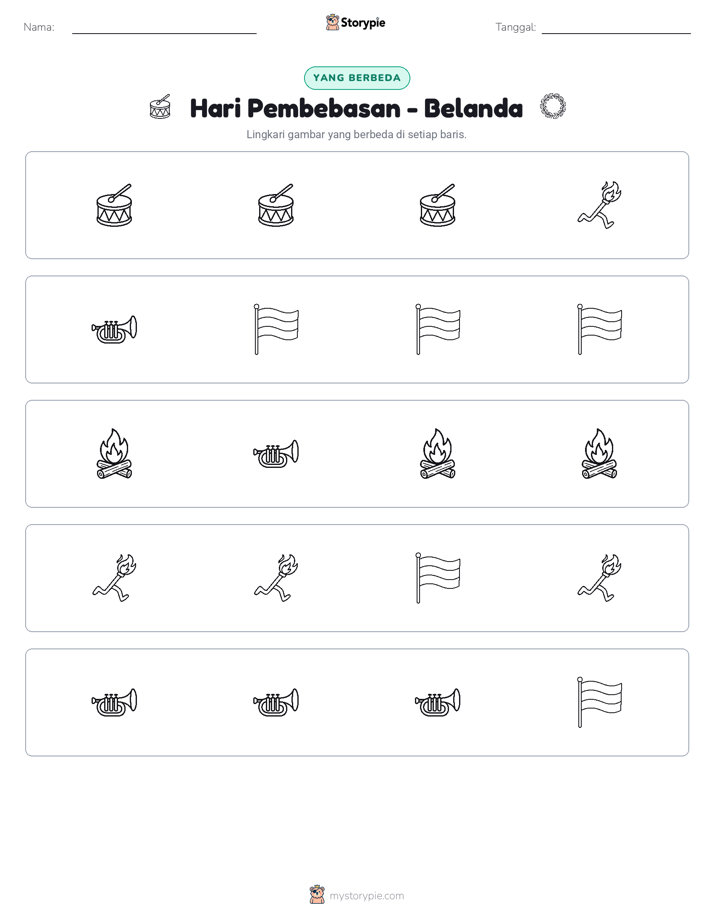This screenshot has height=924, width=714.
Task: Click the wreath icon beside the title
Action: pos(553,107)
